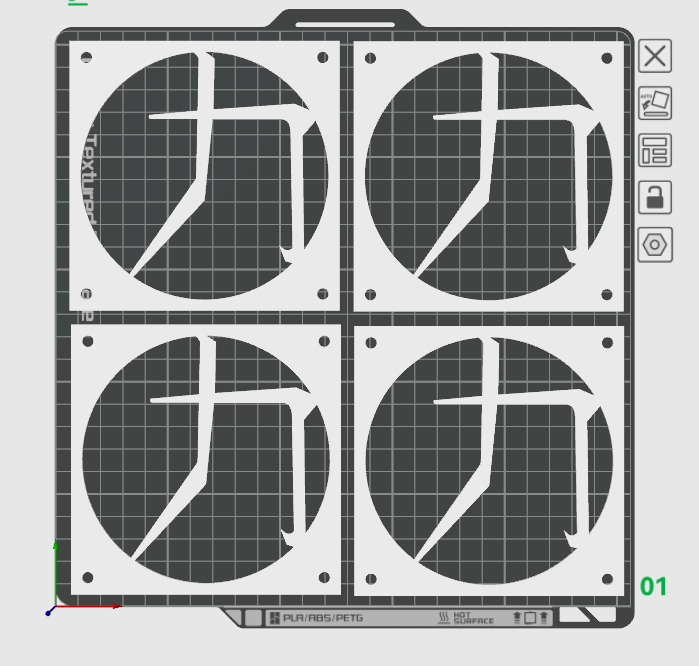The image size is (699, 666).
Task: Select the bottom-right fan grille model
Action: (489, 461)
